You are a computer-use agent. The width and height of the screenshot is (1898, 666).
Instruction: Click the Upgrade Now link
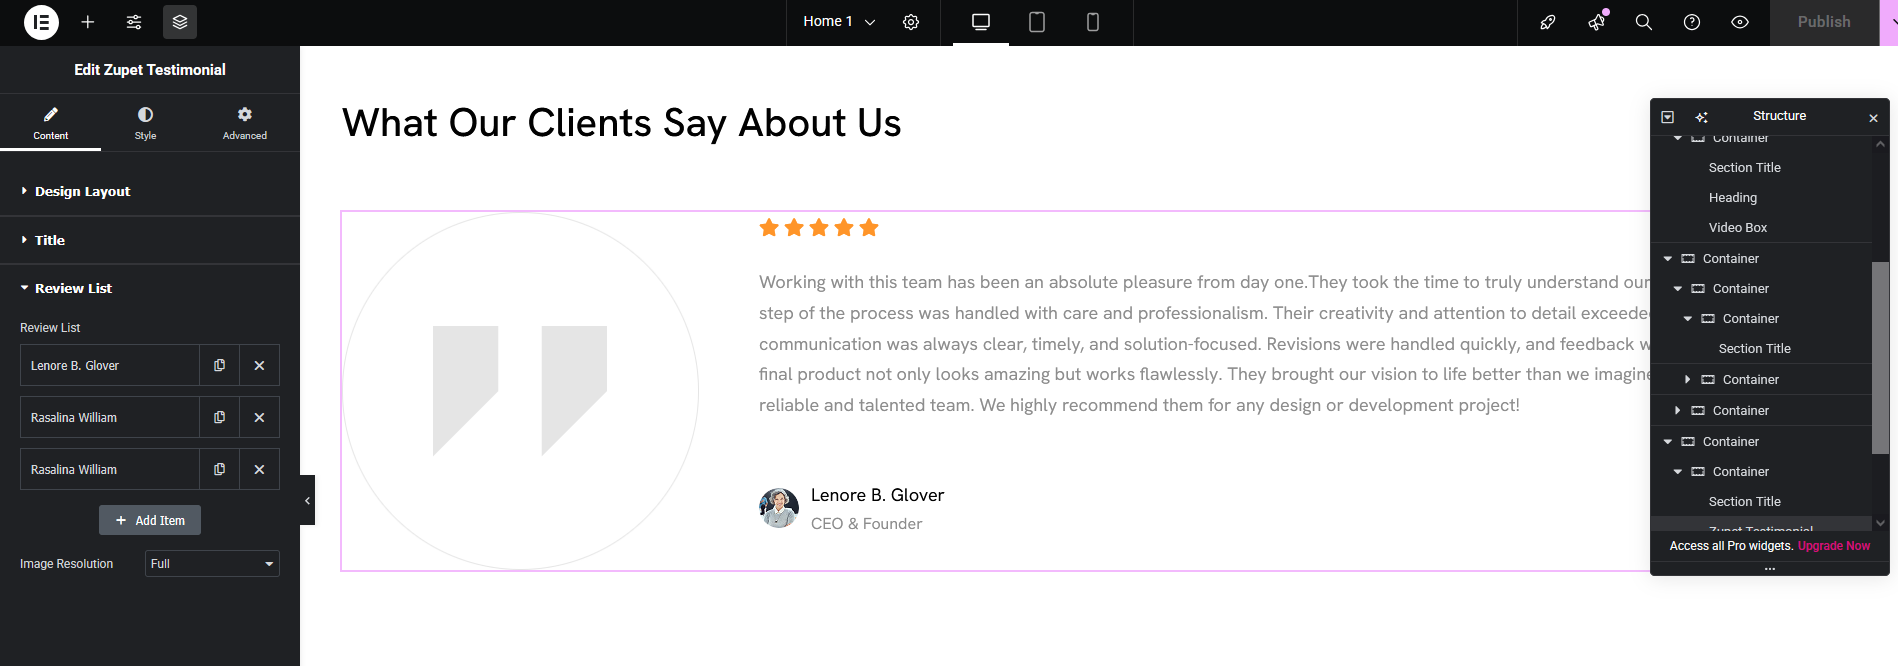1833,546
